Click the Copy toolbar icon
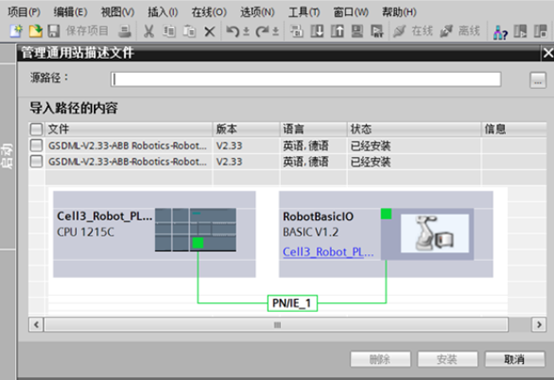Viewport: 554px width, 380px height. 169,31
